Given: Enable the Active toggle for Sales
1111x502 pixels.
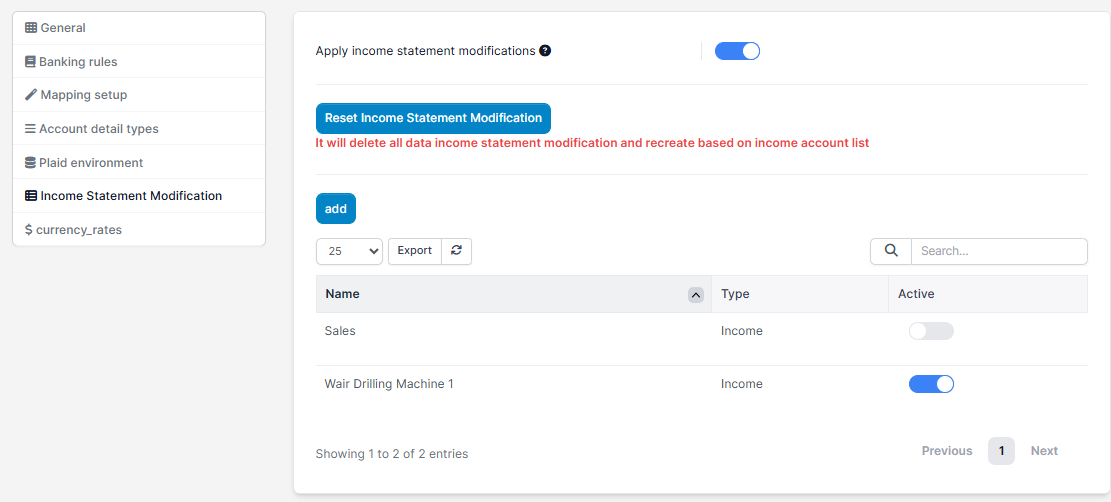Looking at the screenshot, I should (930, 331).
